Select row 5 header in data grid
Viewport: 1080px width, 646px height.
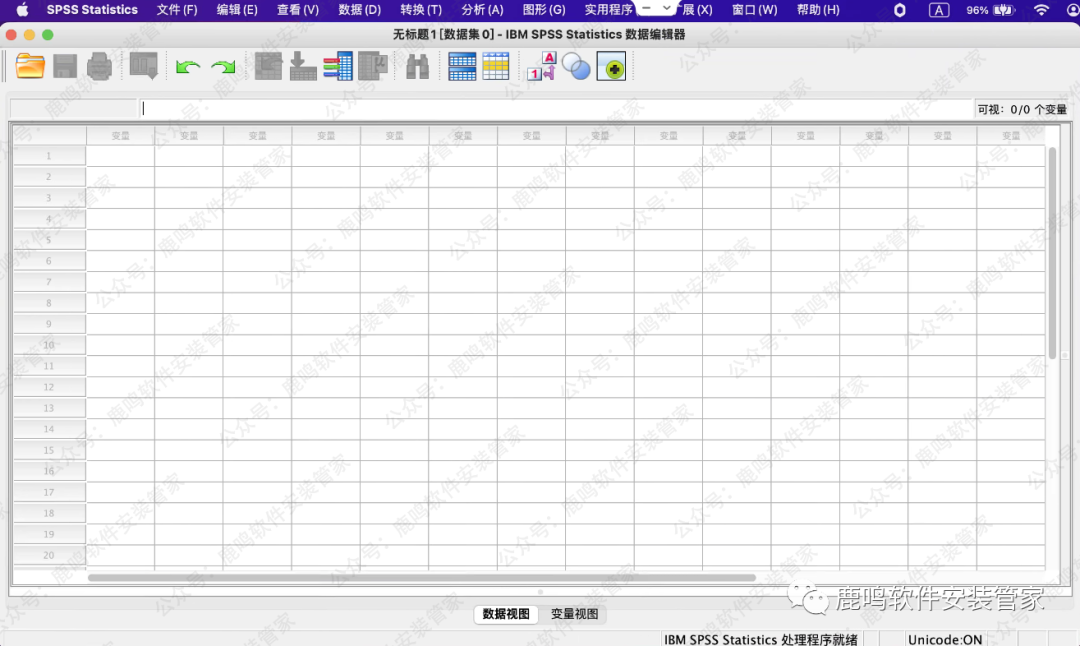48,240
